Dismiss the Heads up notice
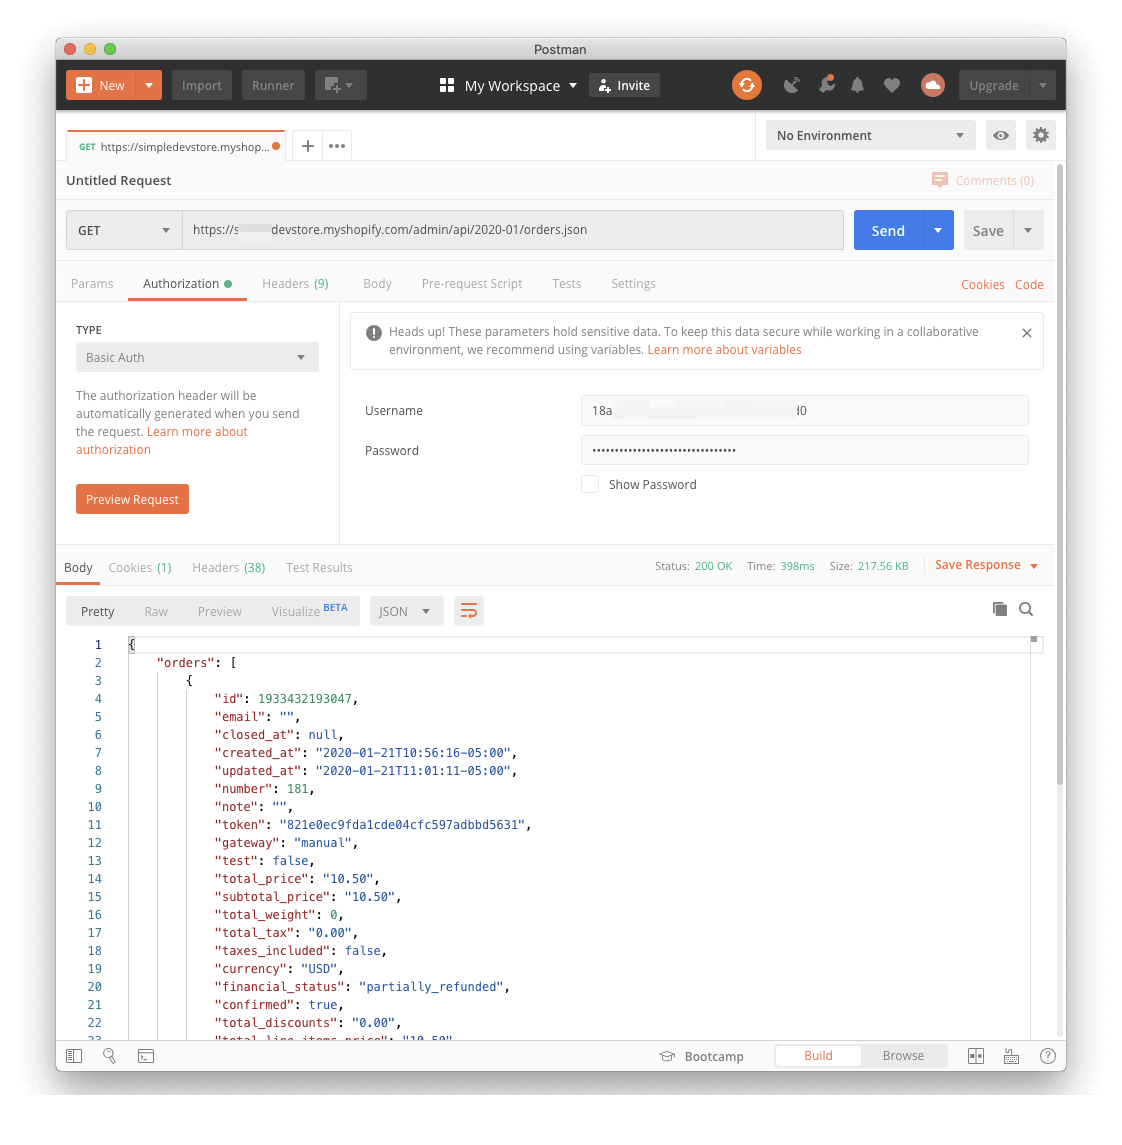Image resolution: width=1122 pixels, height=1145 pixels. point(1026,333)
